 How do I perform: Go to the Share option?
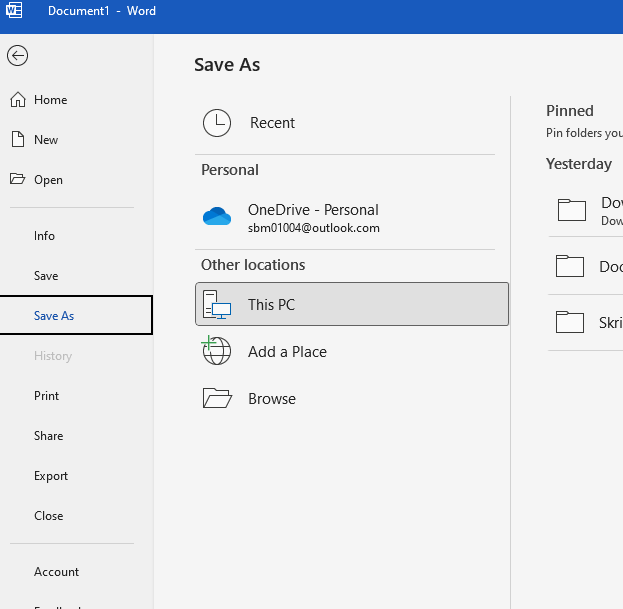click(48, 436)
